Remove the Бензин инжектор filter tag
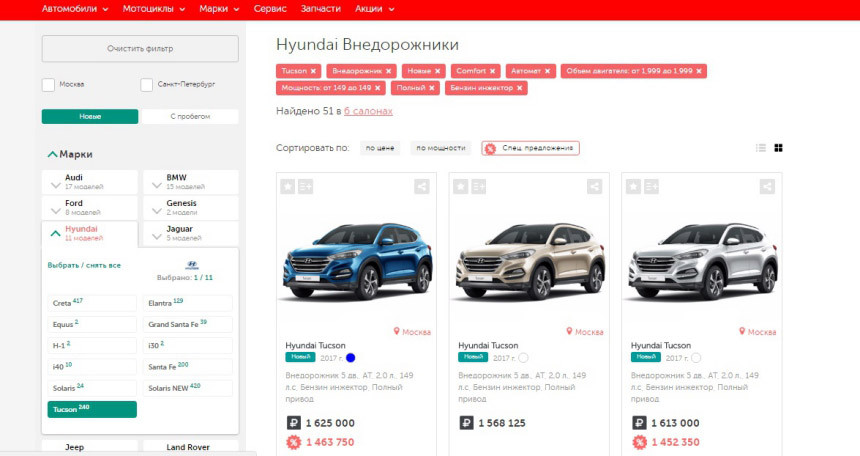Viewport: 860px width, 456px height. (519, 88)
